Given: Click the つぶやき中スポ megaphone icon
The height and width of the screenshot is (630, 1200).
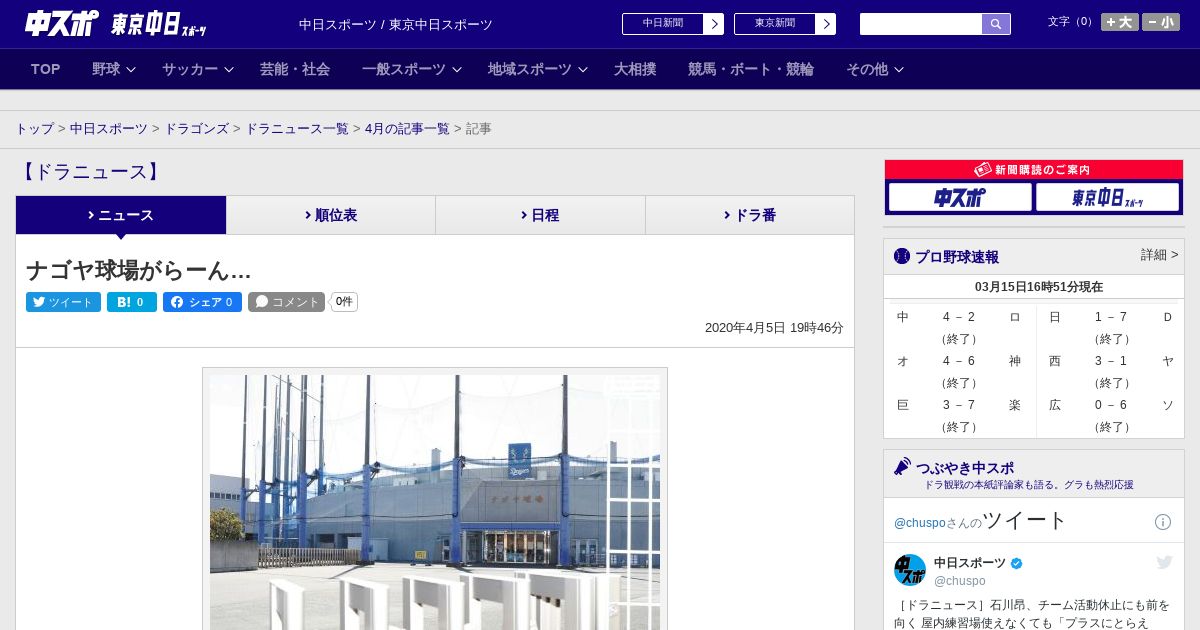Looking at the screenshot, I should [902, 467].
